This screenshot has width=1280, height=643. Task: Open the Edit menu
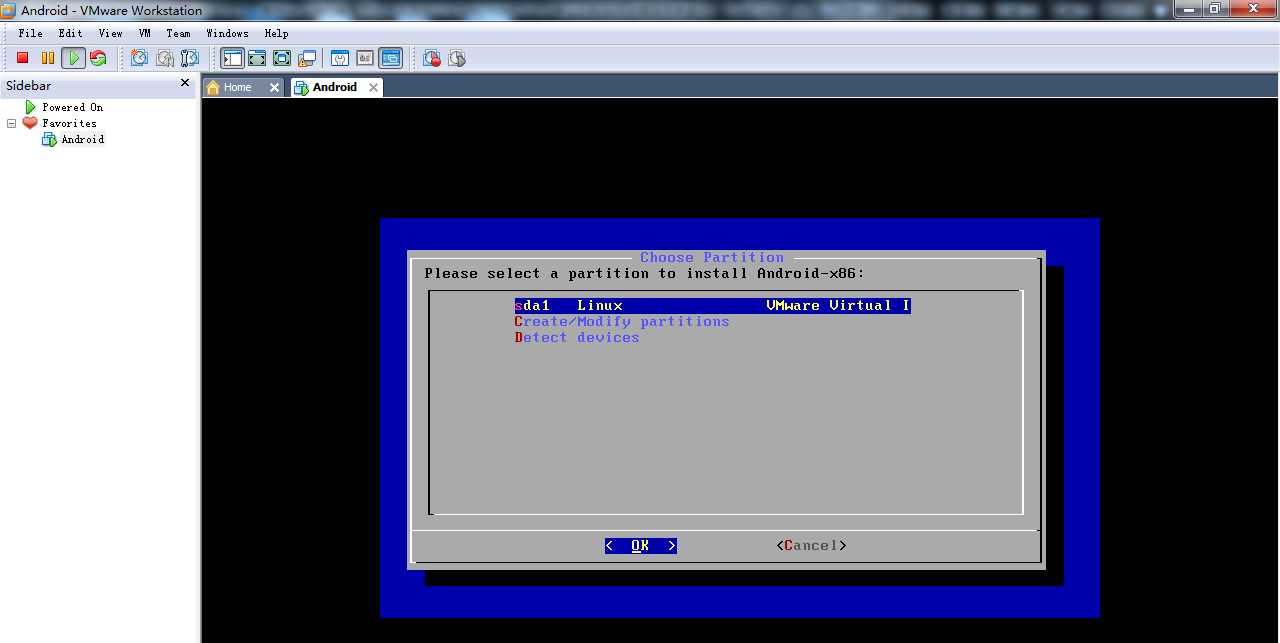pos(70,33)
